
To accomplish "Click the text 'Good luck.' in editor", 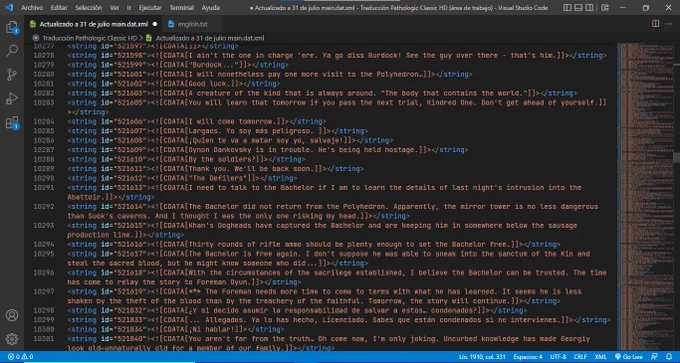I will [x=209, y=84].
